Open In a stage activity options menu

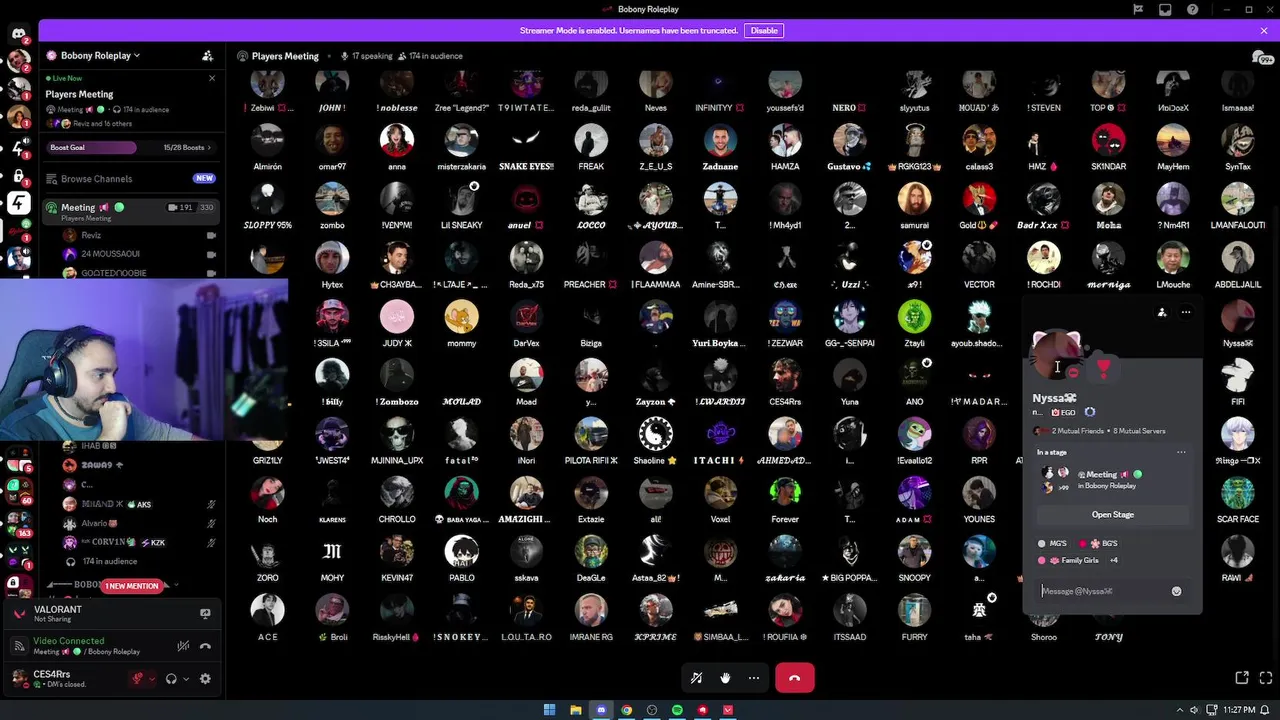1181,452
